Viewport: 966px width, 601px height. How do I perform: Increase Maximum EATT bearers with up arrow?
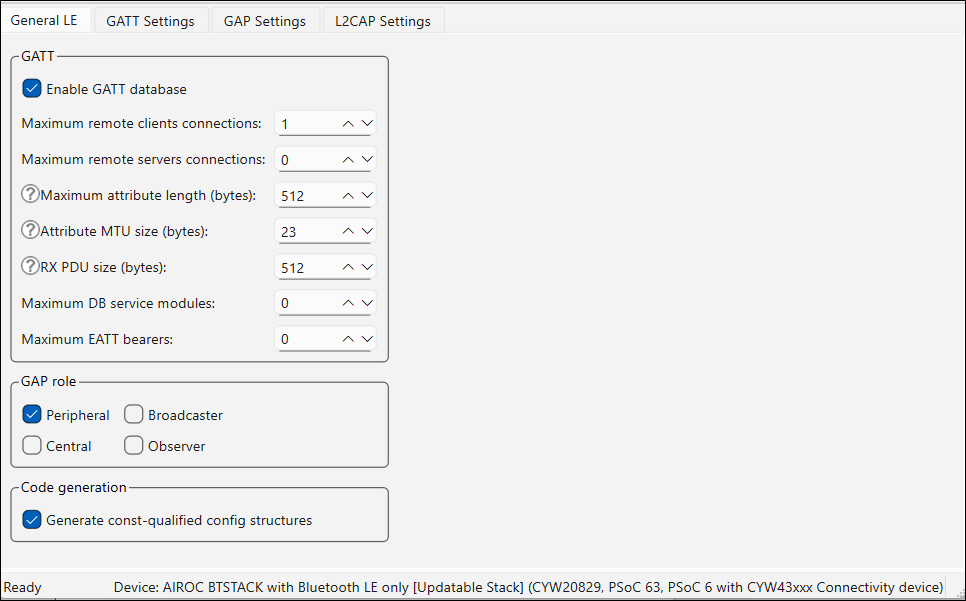pos(348,340)
